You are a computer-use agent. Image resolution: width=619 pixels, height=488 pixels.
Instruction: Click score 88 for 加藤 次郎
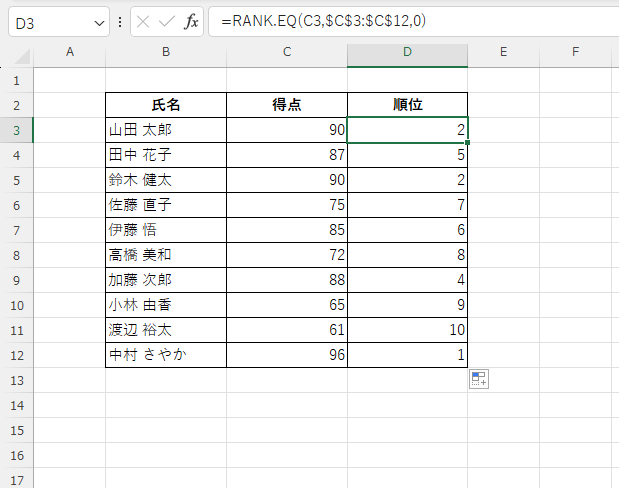pyautogui.click(x=287, y=280)
